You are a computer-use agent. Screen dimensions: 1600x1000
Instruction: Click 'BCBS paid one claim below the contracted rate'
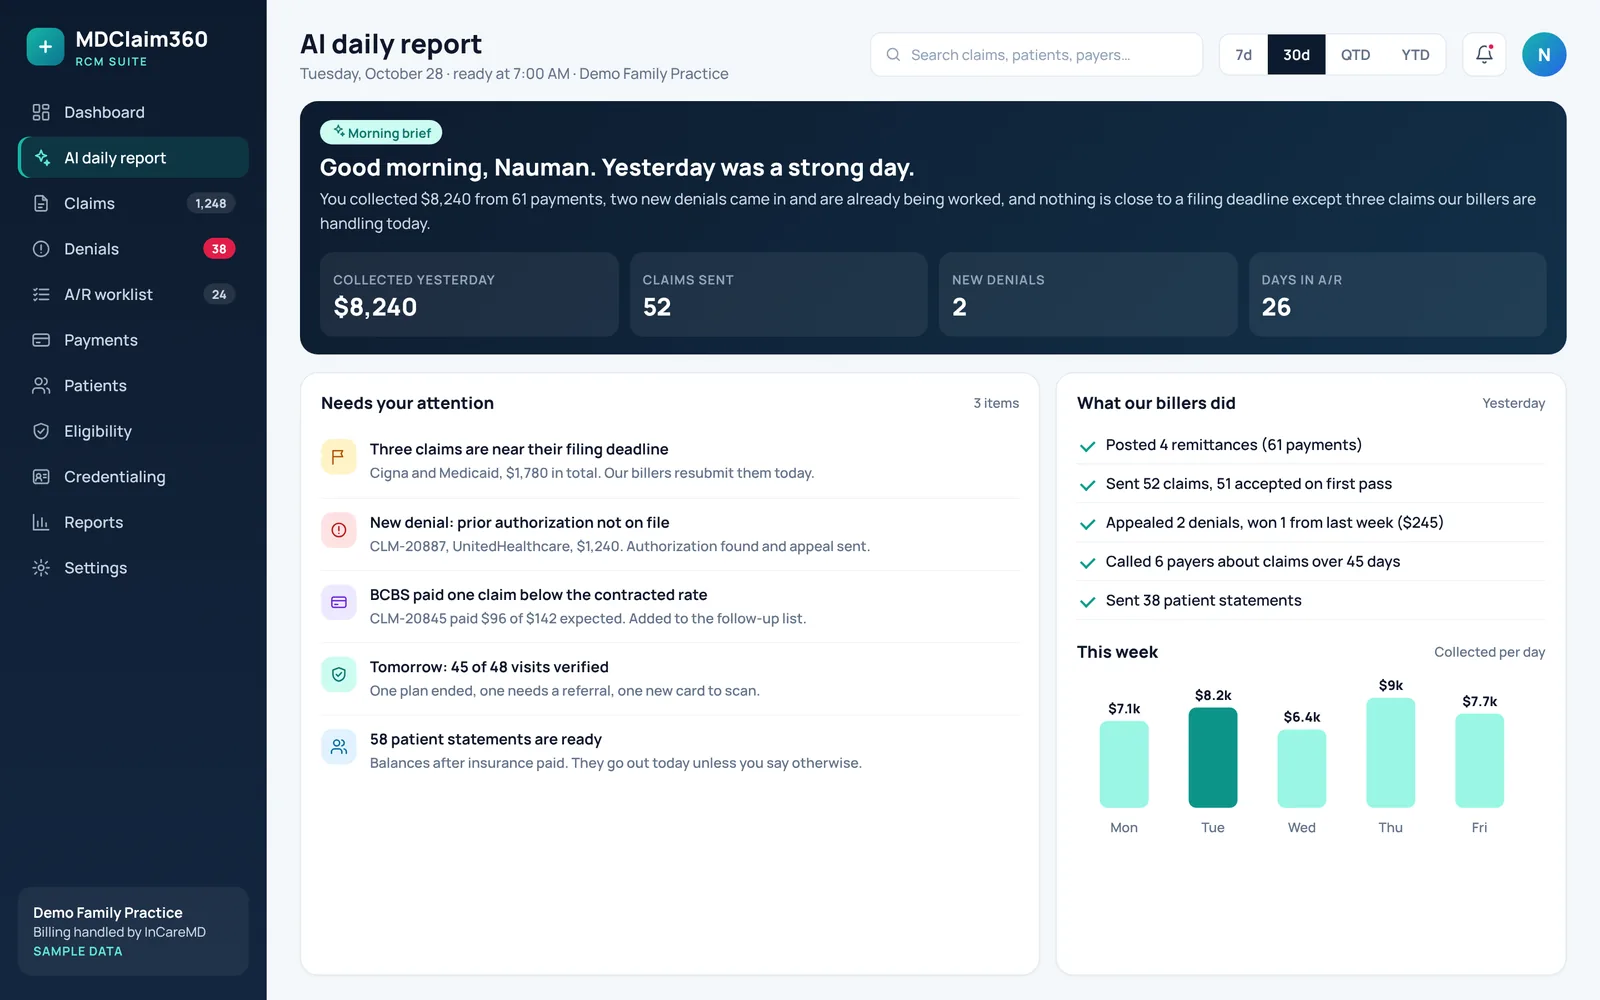(538, 595)
